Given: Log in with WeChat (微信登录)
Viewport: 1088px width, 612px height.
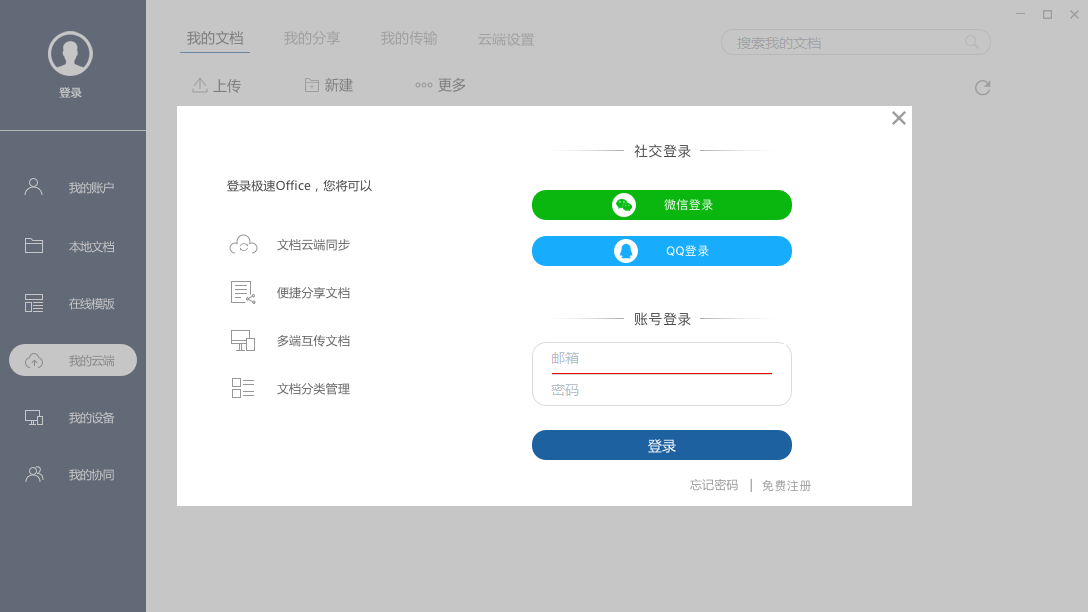Looking at the screenshot, I should [x=661, y=205].
